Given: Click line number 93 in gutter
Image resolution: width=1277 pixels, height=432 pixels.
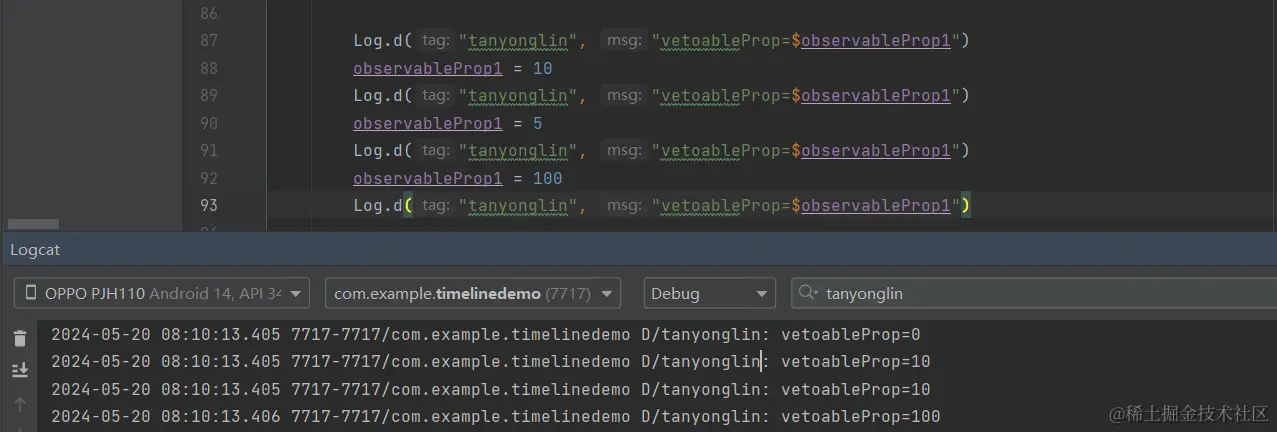Looking at the screenshot, I should (208, 205).
